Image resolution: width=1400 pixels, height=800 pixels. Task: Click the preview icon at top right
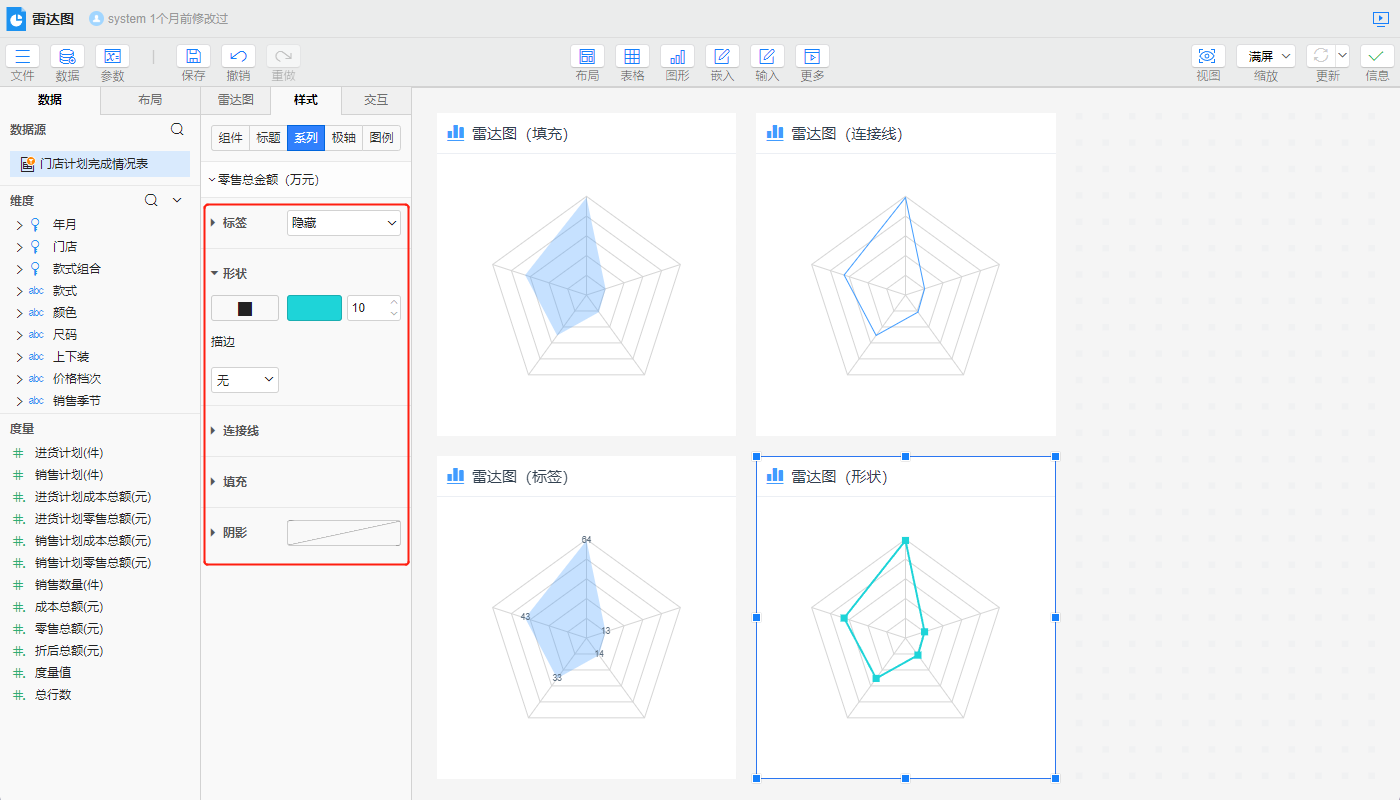pos(1380,19)
